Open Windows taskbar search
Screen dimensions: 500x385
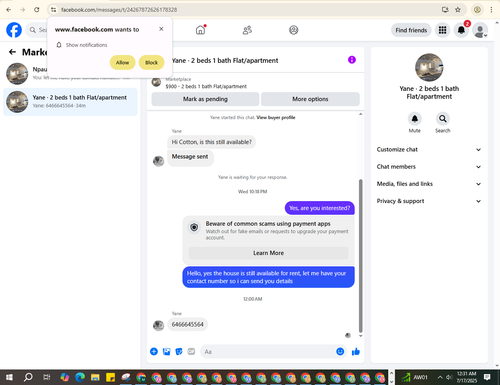(x=28, y=377)
